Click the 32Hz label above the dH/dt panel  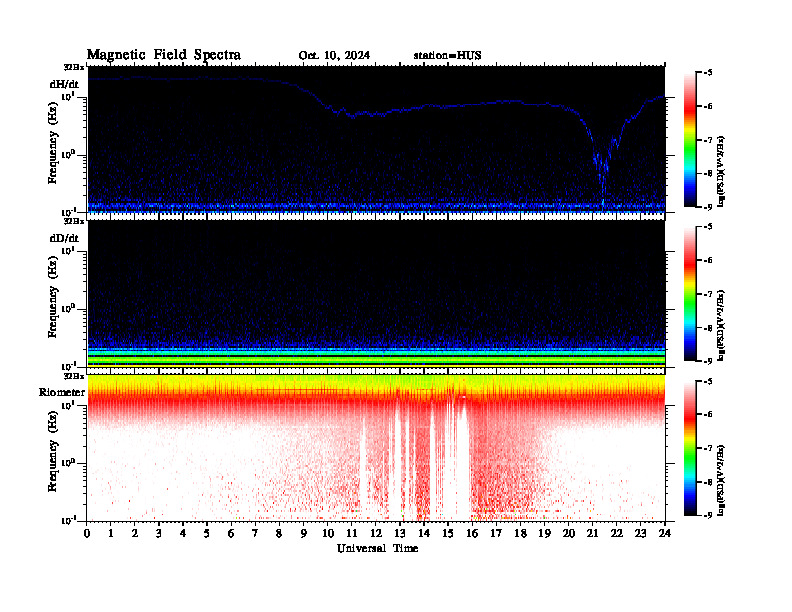click(74, 67)
